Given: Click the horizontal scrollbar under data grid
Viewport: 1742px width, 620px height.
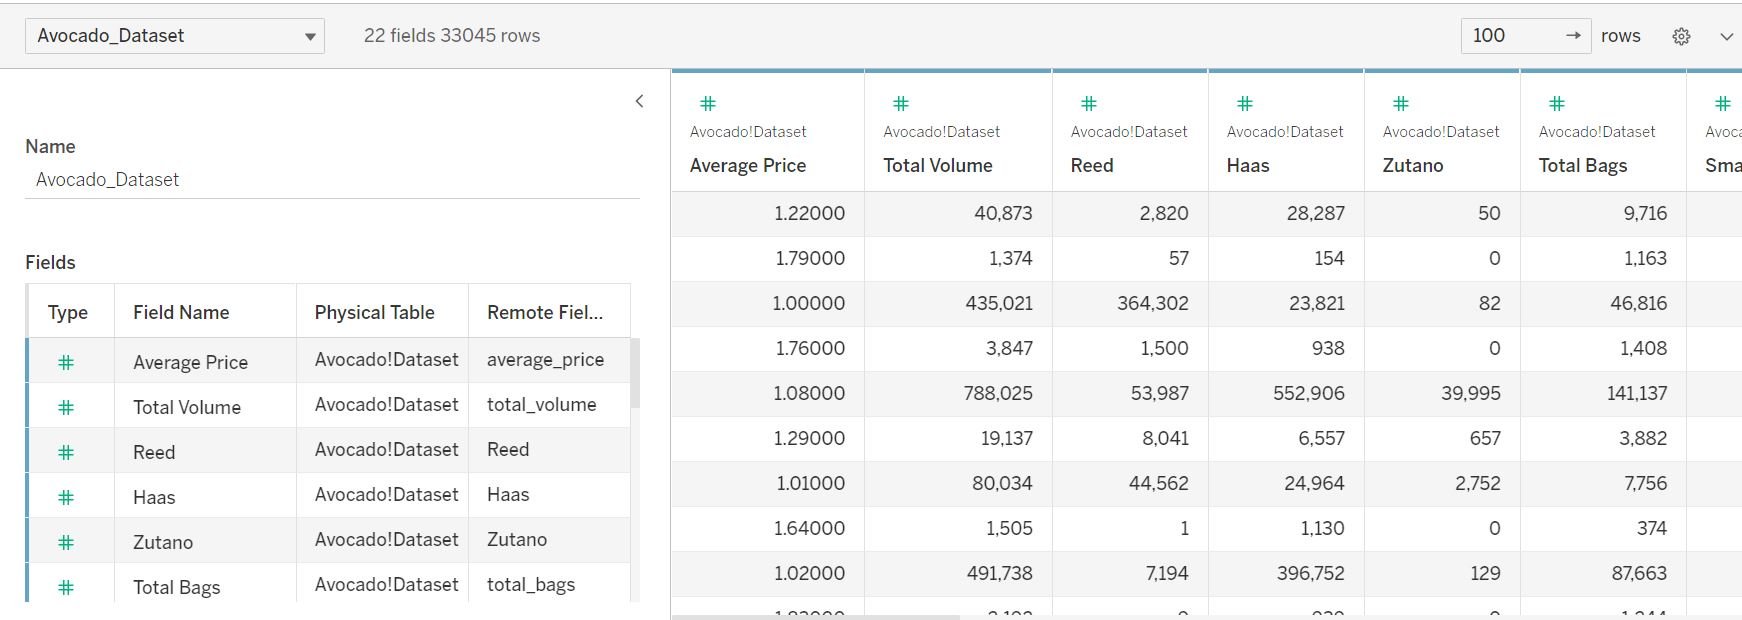Looking at the screenshot, I should pyautogui.click(x=815, y=617).
